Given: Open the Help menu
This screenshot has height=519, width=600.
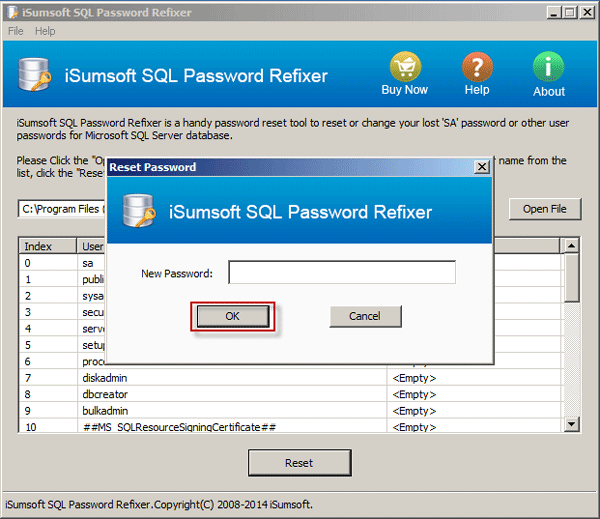Looking at the screenshot, I should click(45, 31).
